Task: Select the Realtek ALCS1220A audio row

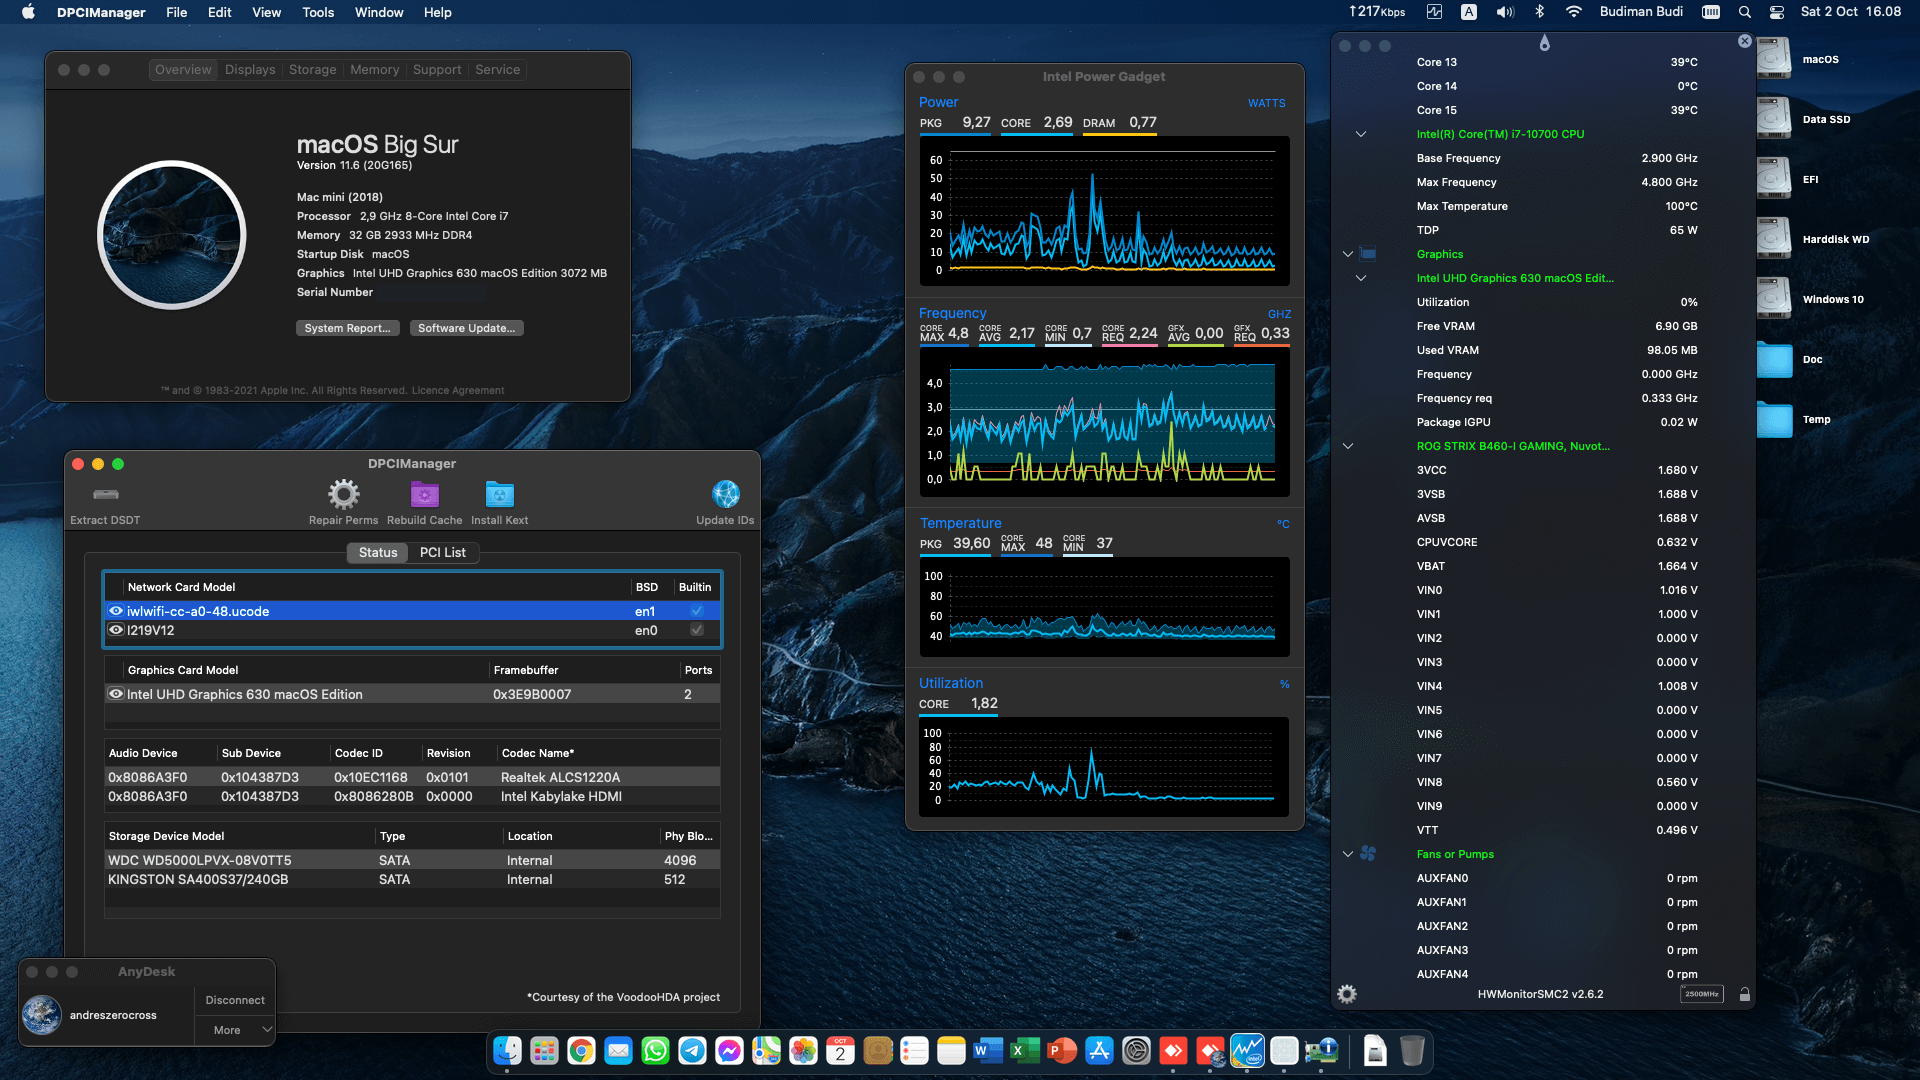Action: [412, 777]
